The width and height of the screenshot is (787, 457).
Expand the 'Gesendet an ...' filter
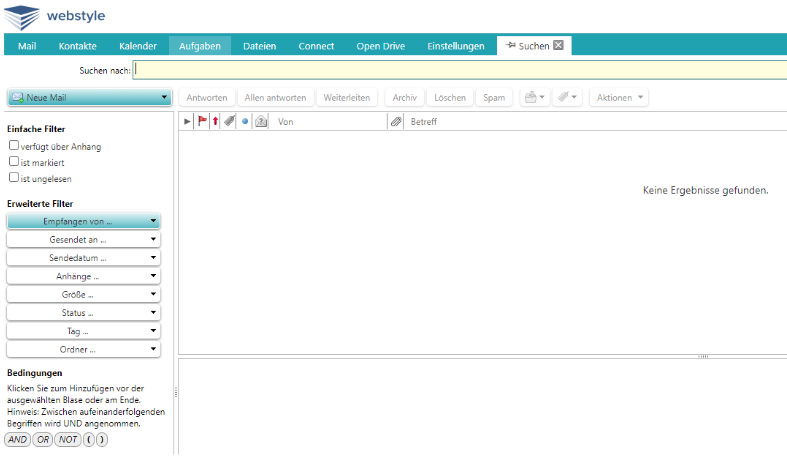[83, 239]
